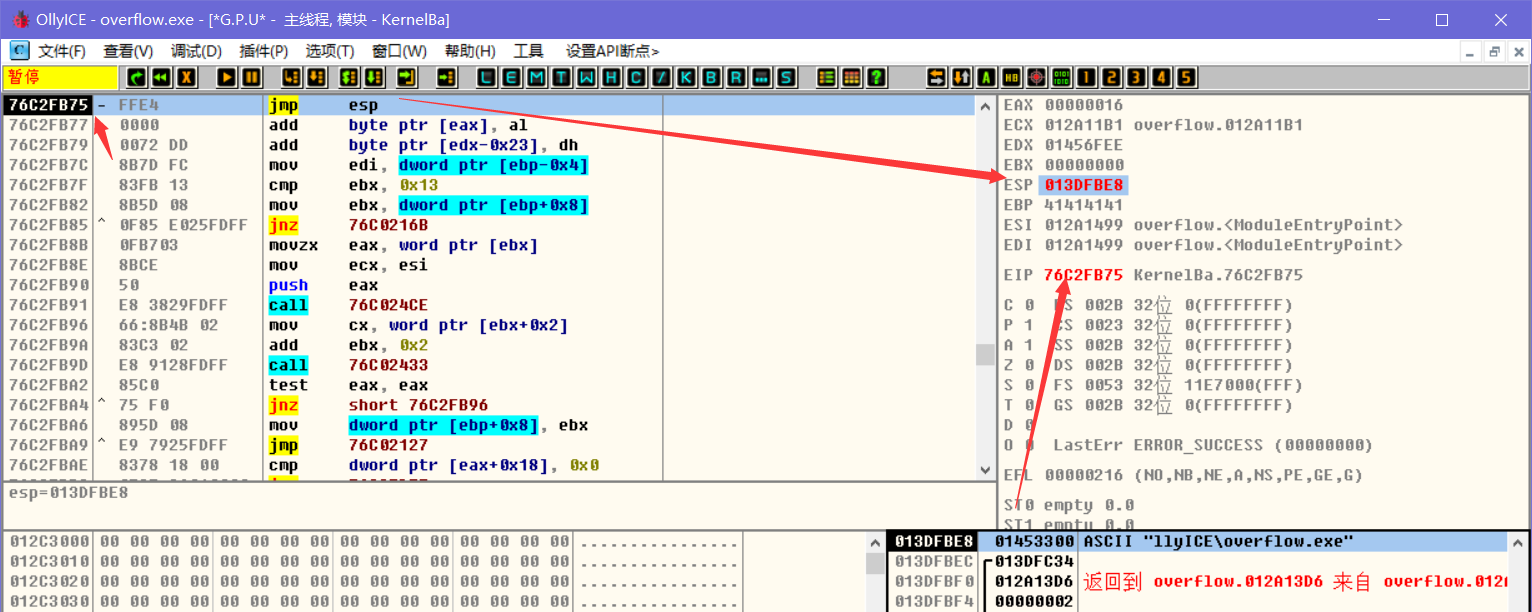Click the red target crosshair icon
The width and height of the screenshot is (1532, 612).
point(1036,77)
